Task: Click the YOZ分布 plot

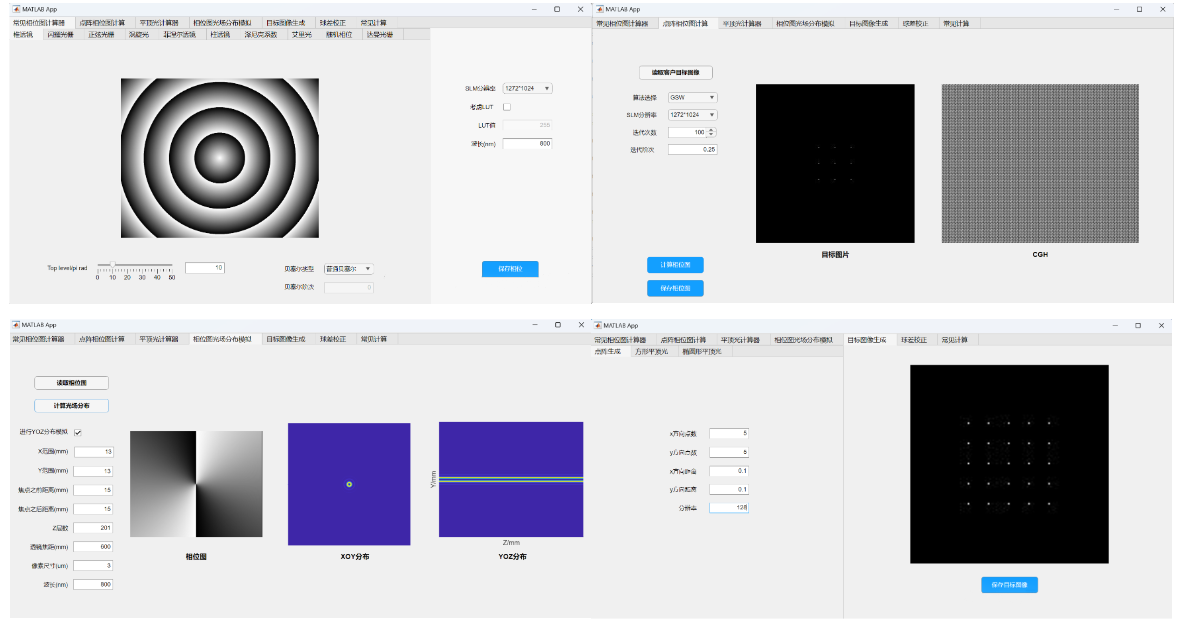Action: (512, 480)
